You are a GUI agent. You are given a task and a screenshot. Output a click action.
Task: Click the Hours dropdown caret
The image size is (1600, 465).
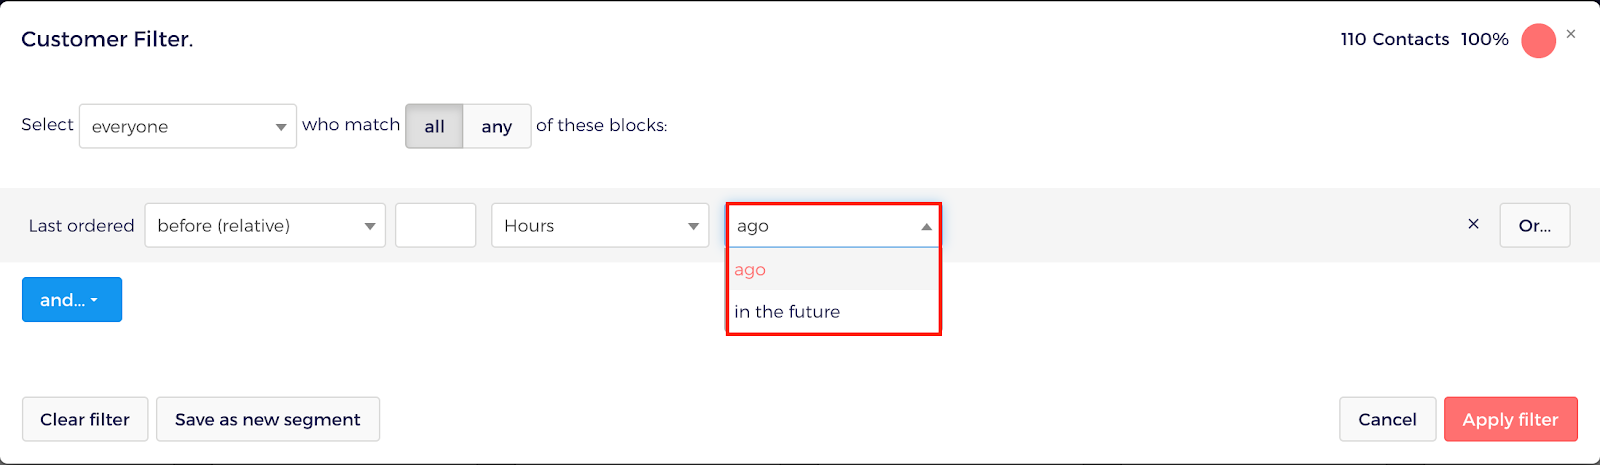click(693, 227)
